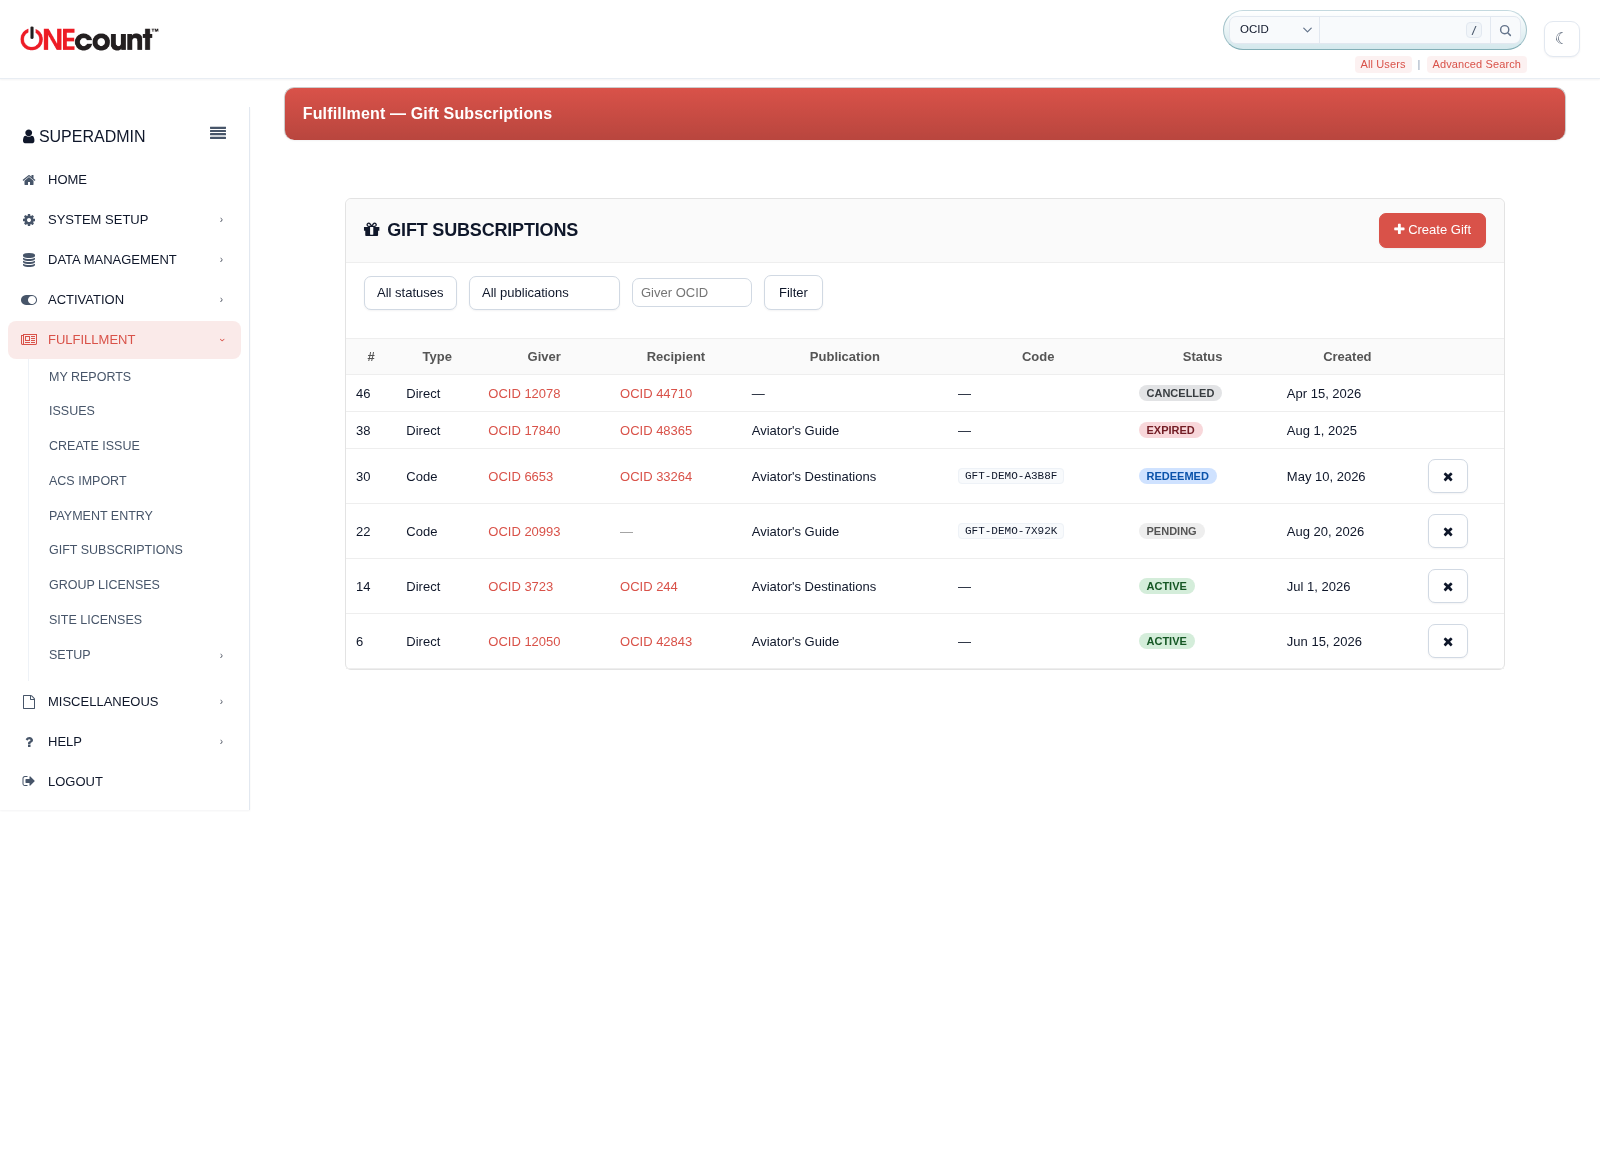Image resolution: width=1600 pixels, height=1174 pixels.
Task: Open Create Issue menu item
Action: [94, 446]
